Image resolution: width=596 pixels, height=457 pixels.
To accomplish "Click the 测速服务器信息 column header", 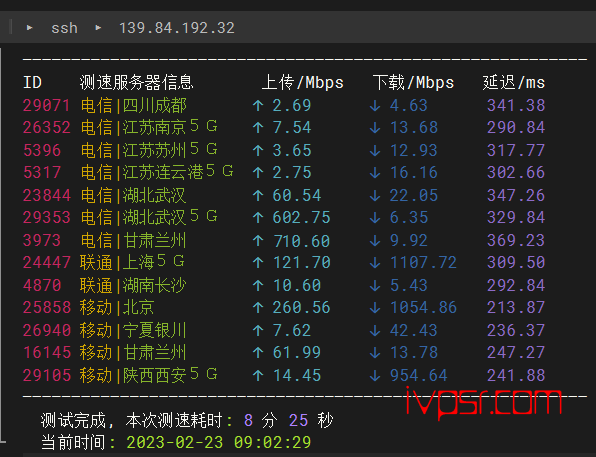I will click(137, 83).
